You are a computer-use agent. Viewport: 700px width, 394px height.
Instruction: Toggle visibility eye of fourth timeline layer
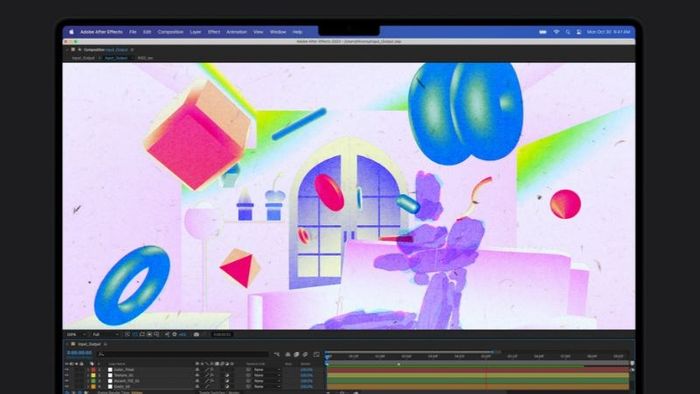click(x=67, y=386)
